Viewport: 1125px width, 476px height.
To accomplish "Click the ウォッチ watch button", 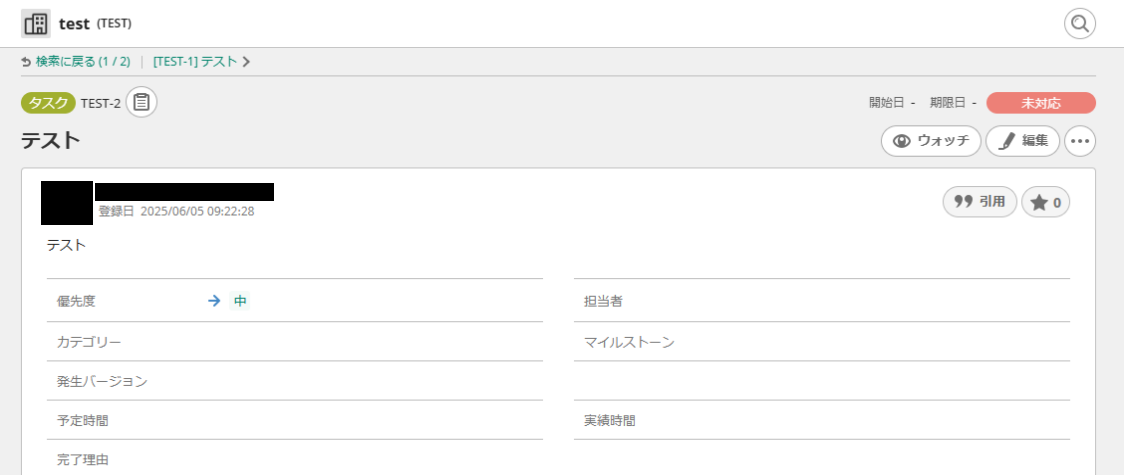I will click(931, 141).
